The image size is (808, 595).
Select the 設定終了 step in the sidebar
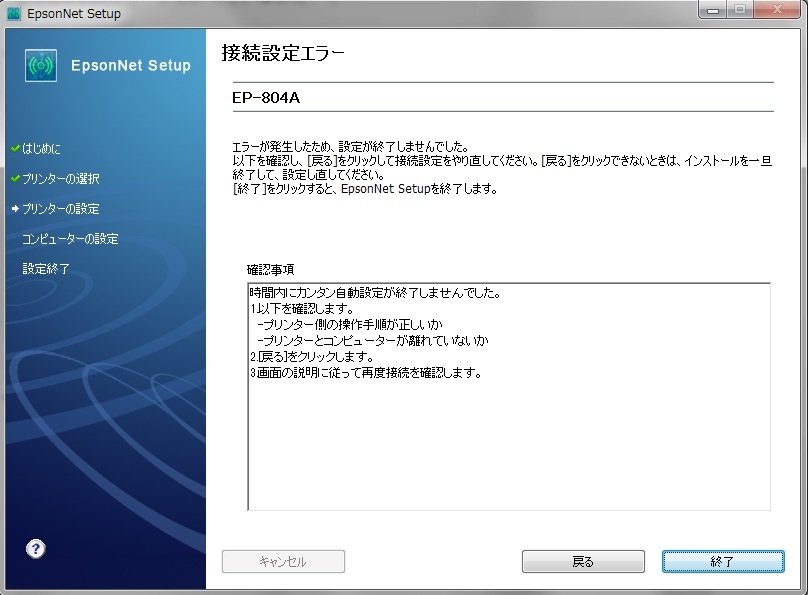(x=46, y=268)
